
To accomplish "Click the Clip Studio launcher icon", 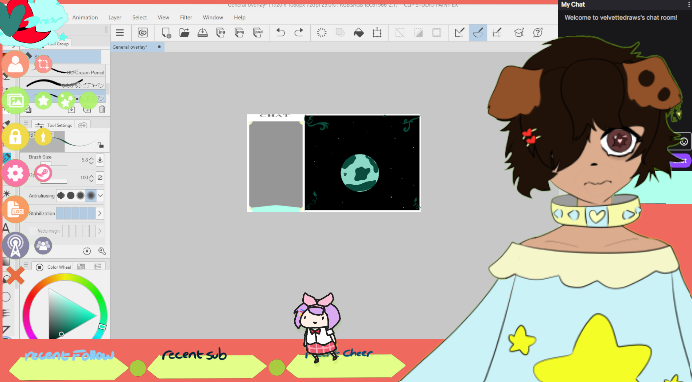I will pos(143,33).
